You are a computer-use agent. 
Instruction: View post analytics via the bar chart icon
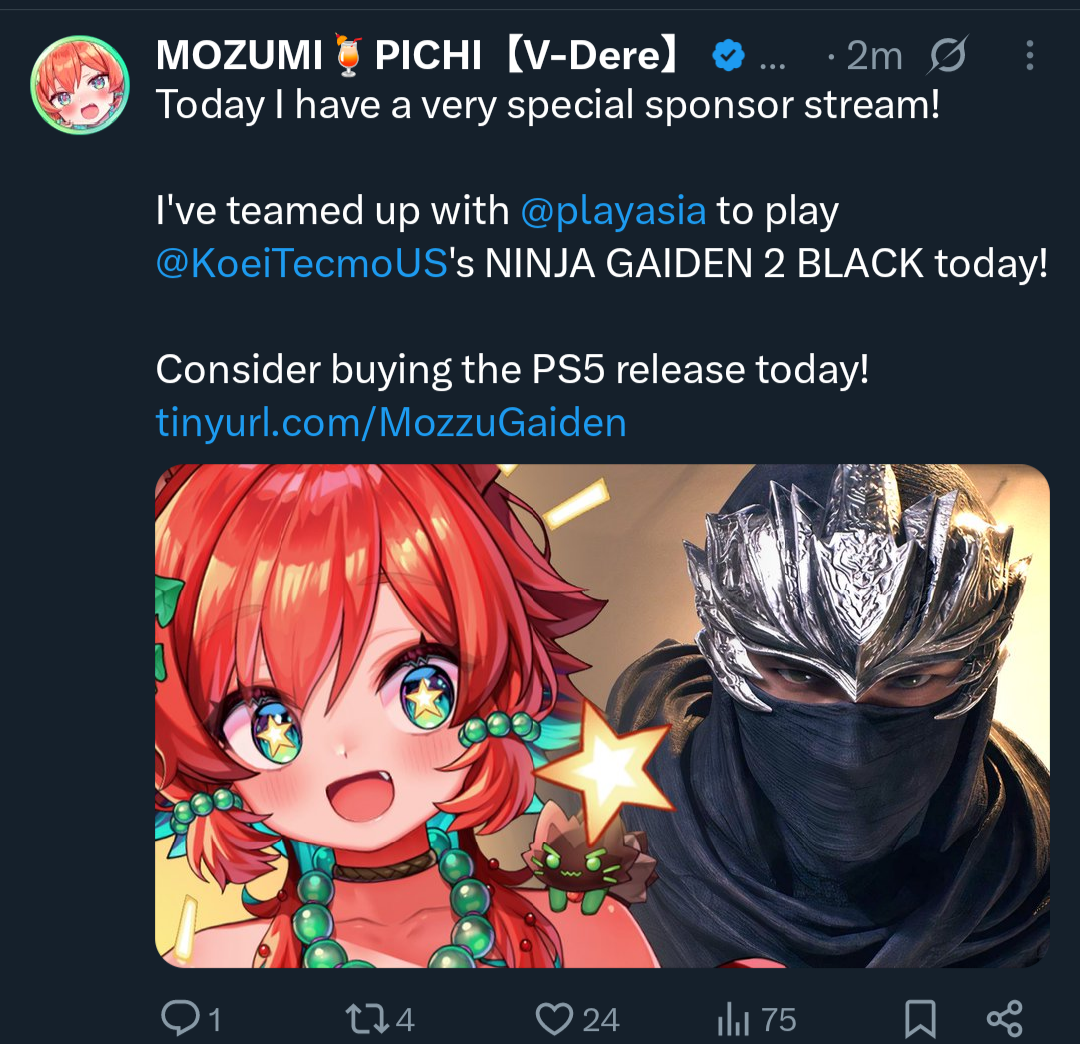pos(733,1020)
